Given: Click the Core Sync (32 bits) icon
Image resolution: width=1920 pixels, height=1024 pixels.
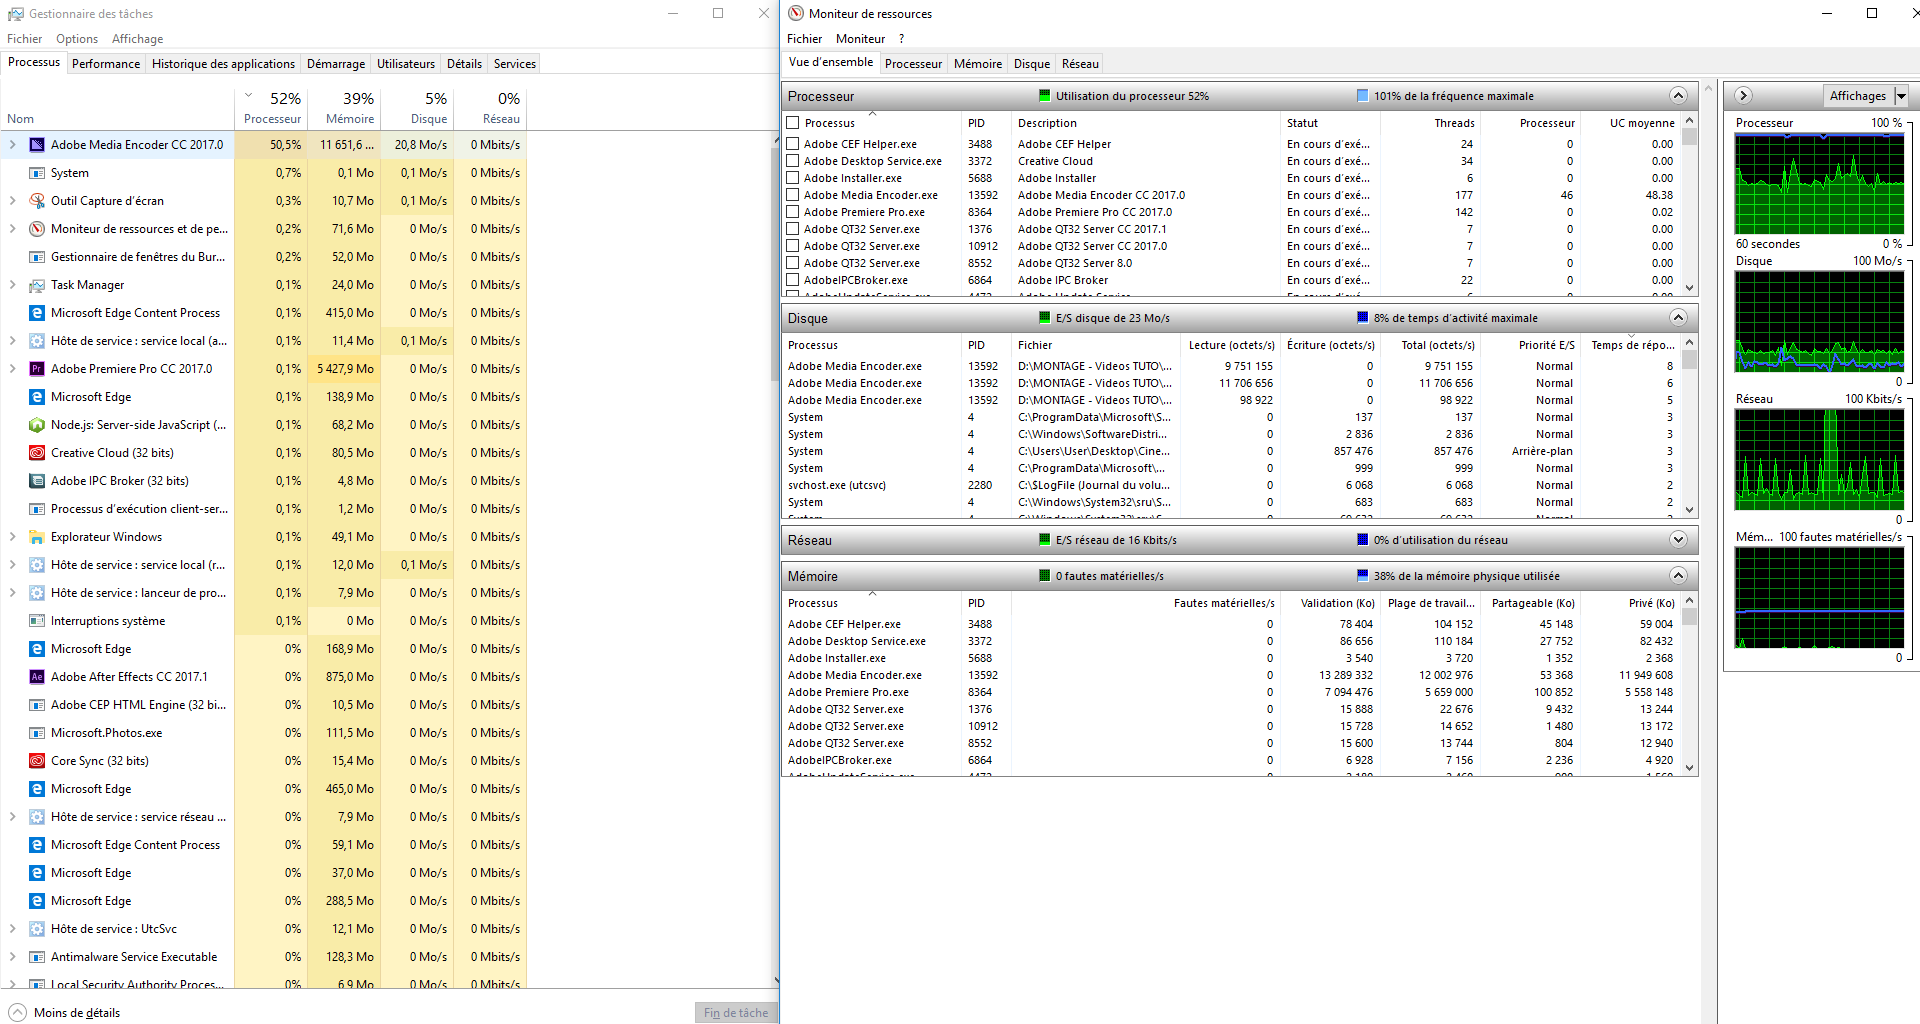Looking at the screenshot, I should tap(37, 761).
